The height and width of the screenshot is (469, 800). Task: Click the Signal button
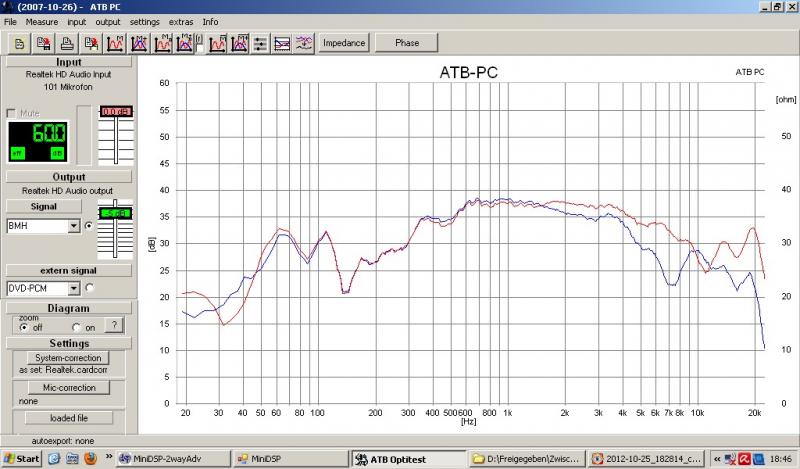click(43, 206)
